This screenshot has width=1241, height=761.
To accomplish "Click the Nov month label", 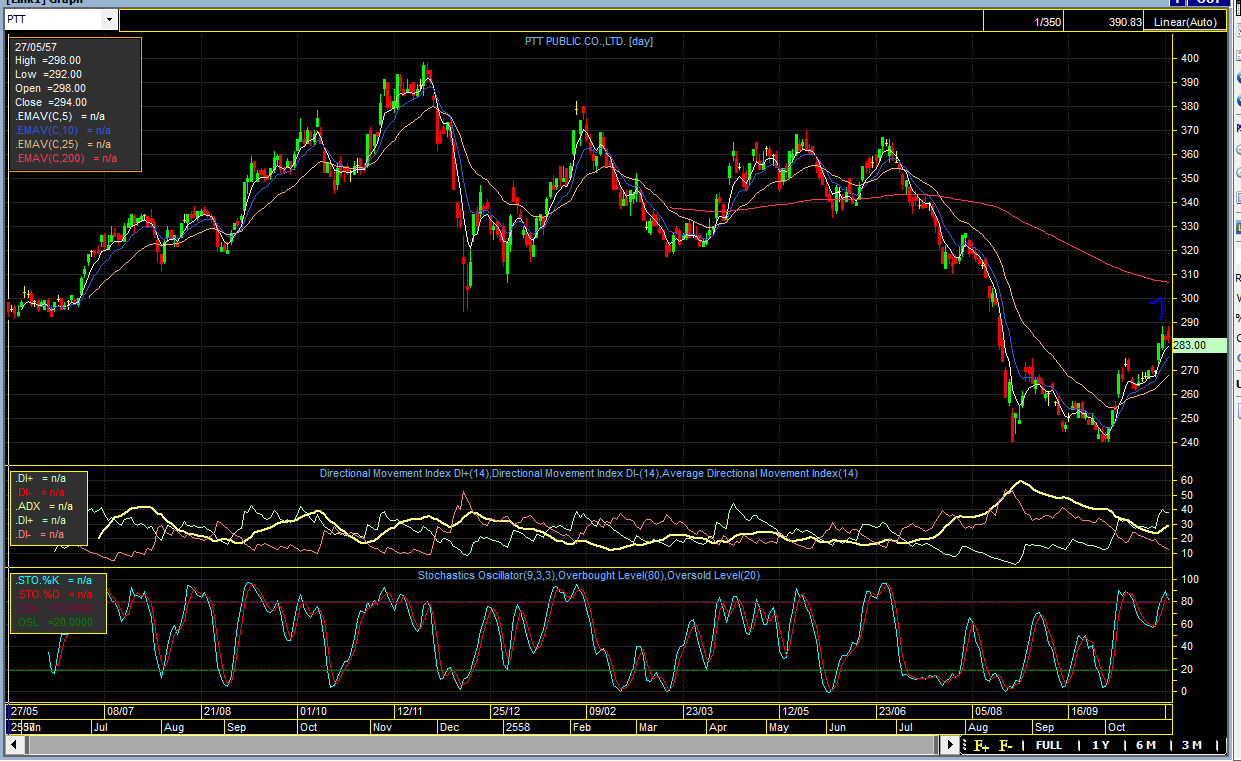I will point(383,727).
